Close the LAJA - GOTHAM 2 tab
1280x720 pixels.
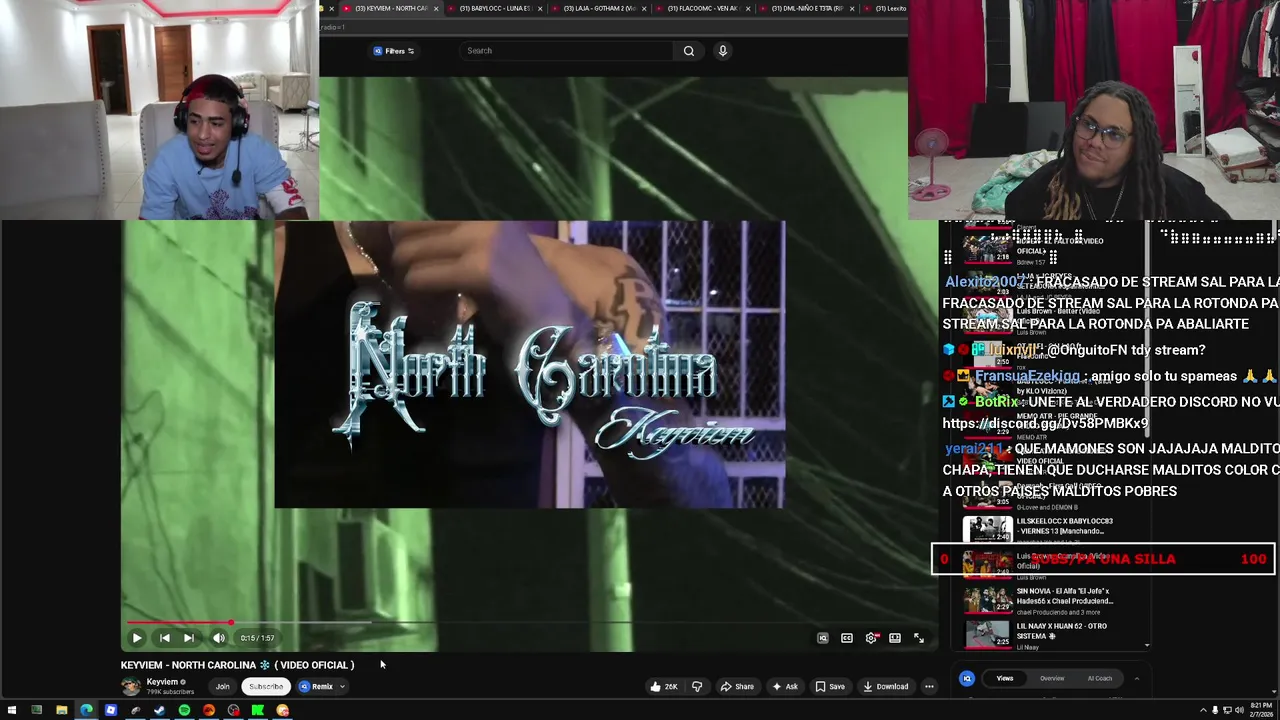point(644,8)
